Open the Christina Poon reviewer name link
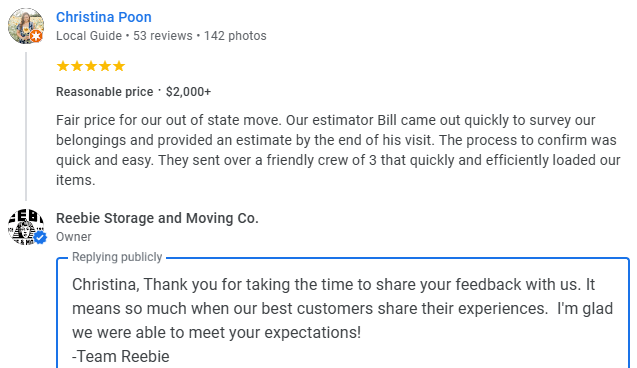Image resolution: width=637 pixels, height=368 pixels. tap(104, 17)
